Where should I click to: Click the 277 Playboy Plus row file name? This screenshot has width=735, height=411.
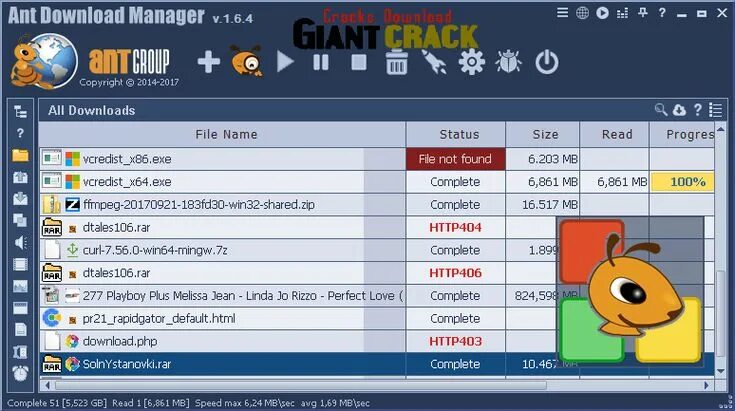coord(242,296)
